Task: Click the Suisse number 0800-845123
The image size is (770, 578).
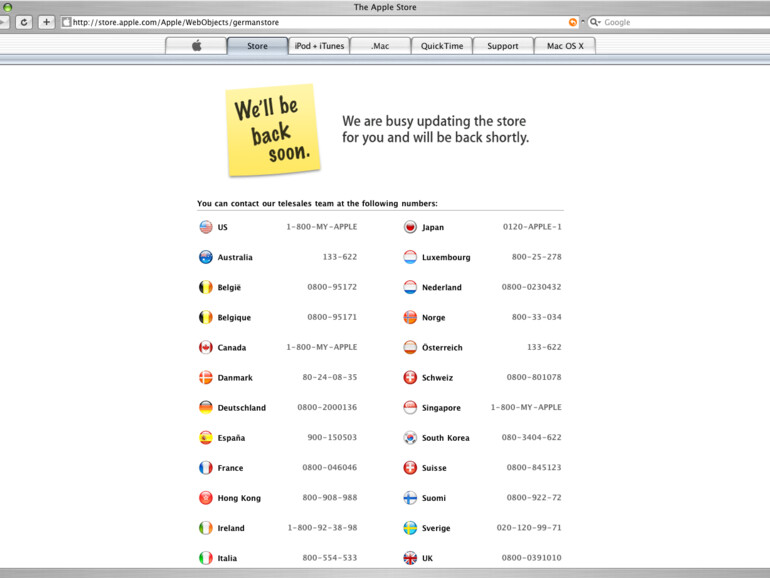Action: 534,467
